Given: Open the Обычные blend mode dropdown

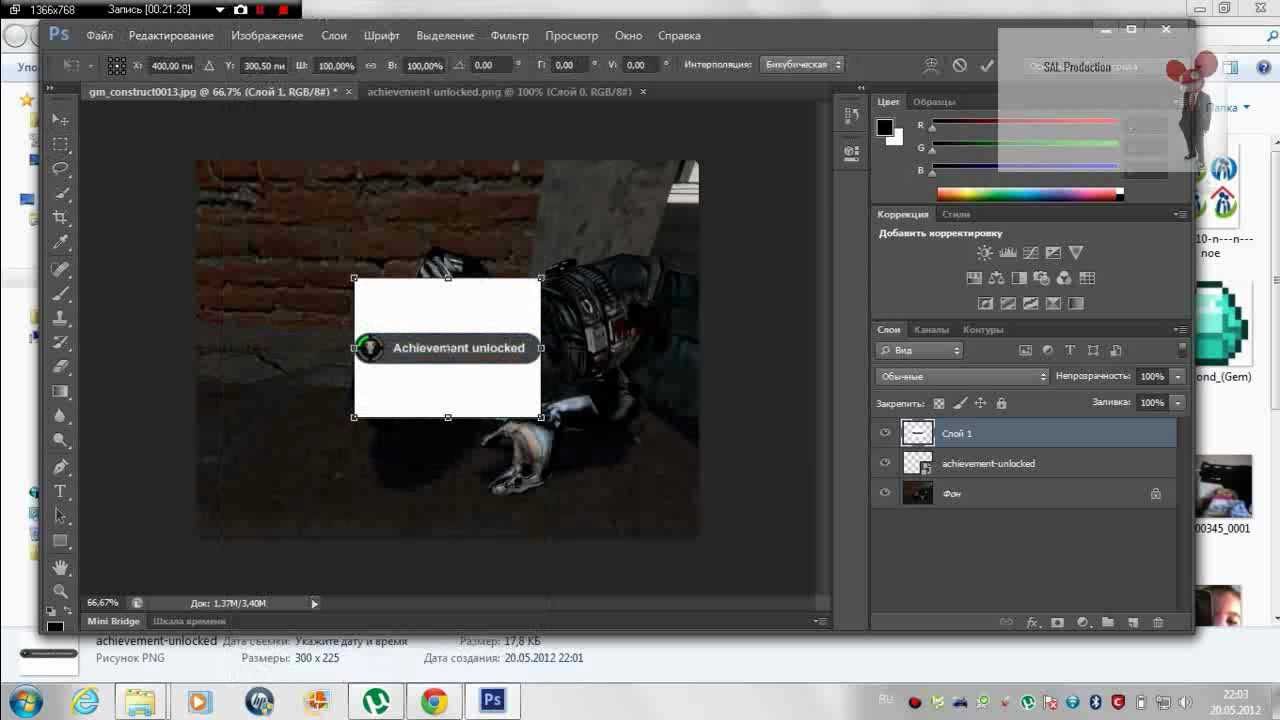Looking at the screenshot, I should [963, 376].
